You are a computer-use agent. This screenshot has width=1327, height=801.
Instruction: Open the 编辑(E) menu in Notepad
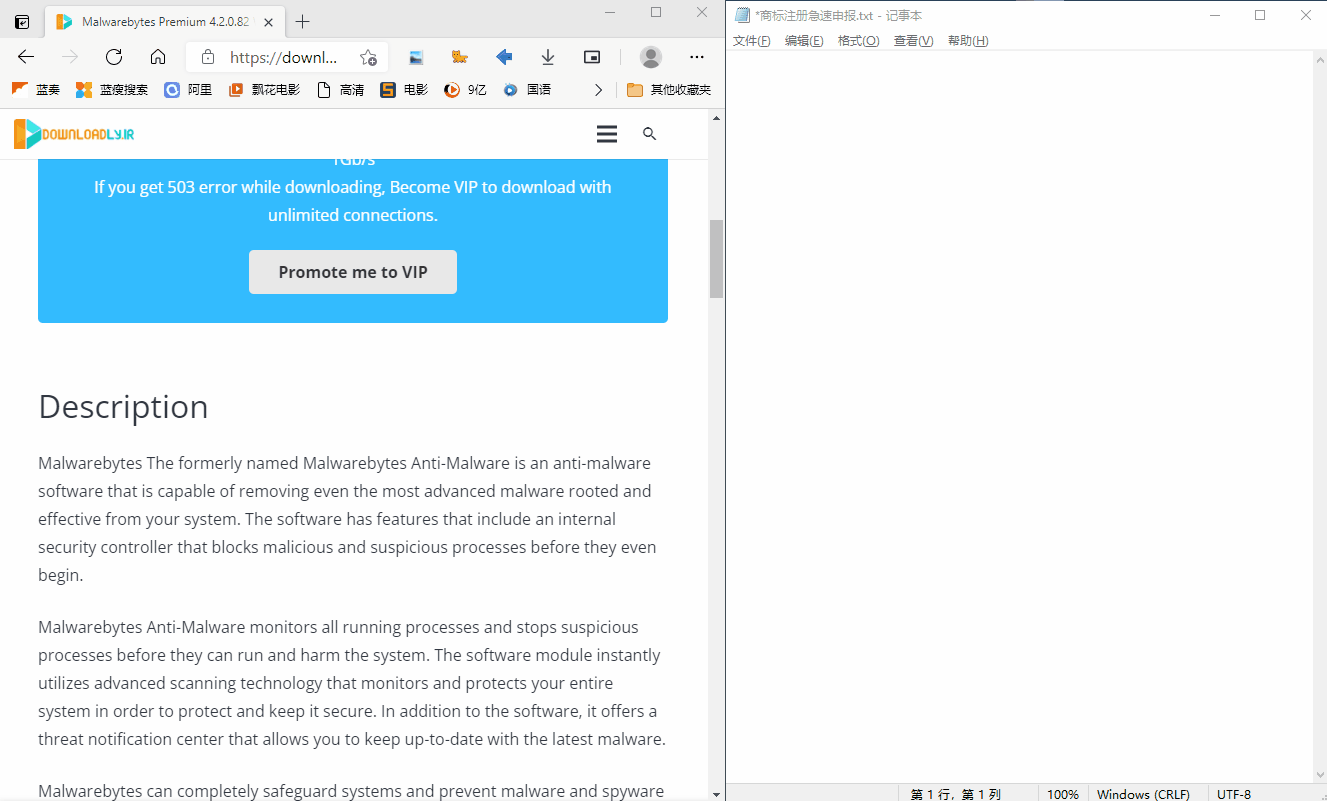pyautogui.click(x=804, y=41)
